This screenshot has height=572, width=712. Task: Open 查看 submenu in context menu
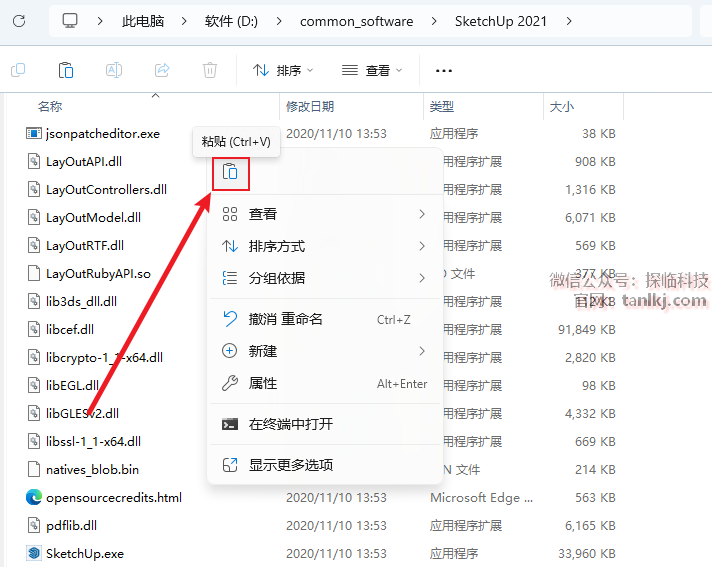coord(324,214)
